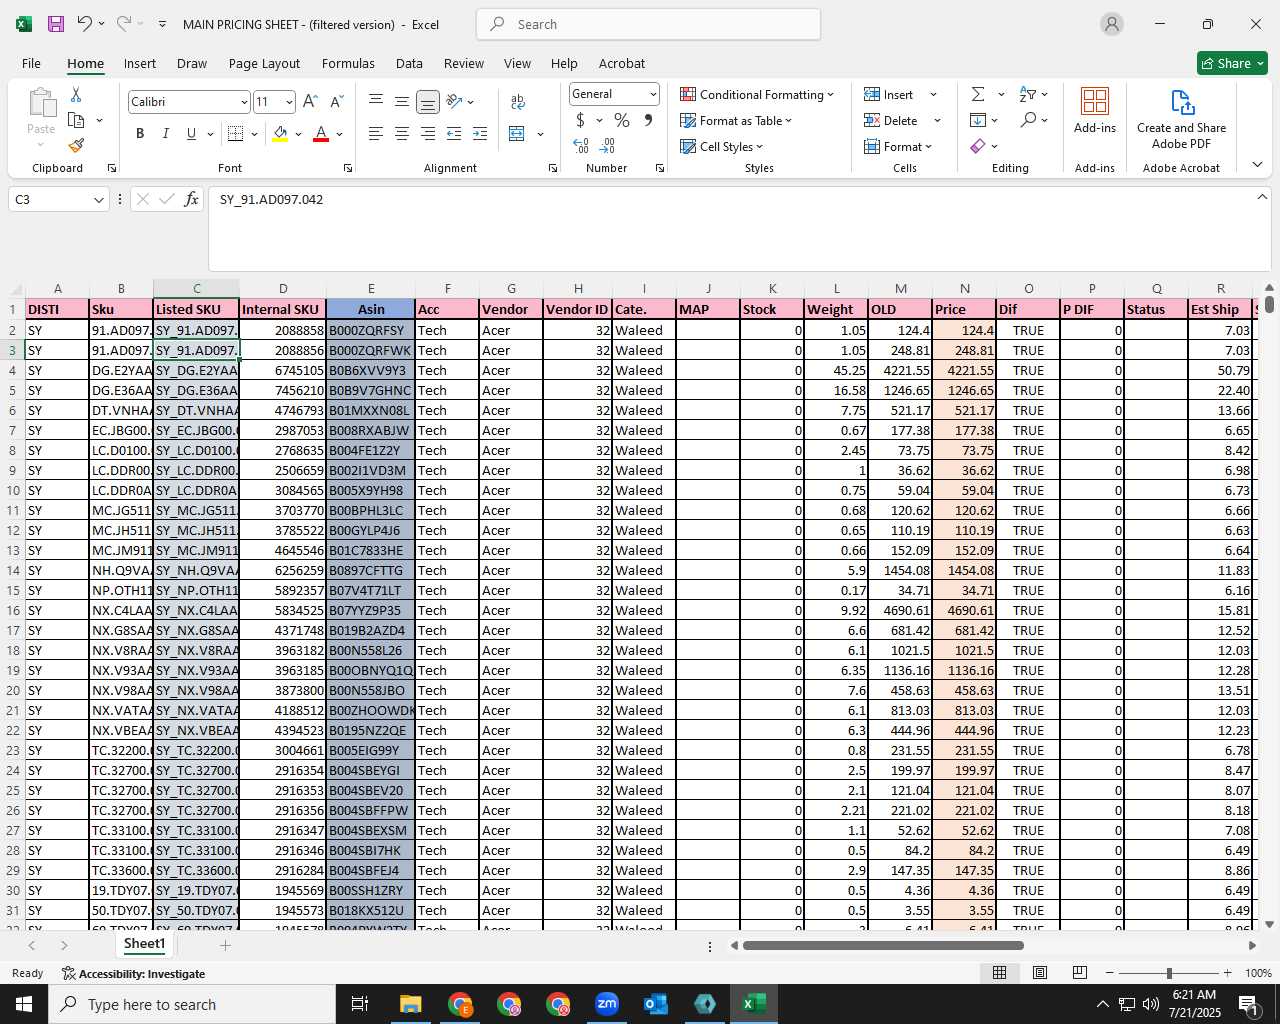Click the Insert cells button
Screen dimensions: 1280x1024
(x=889, y=94)
